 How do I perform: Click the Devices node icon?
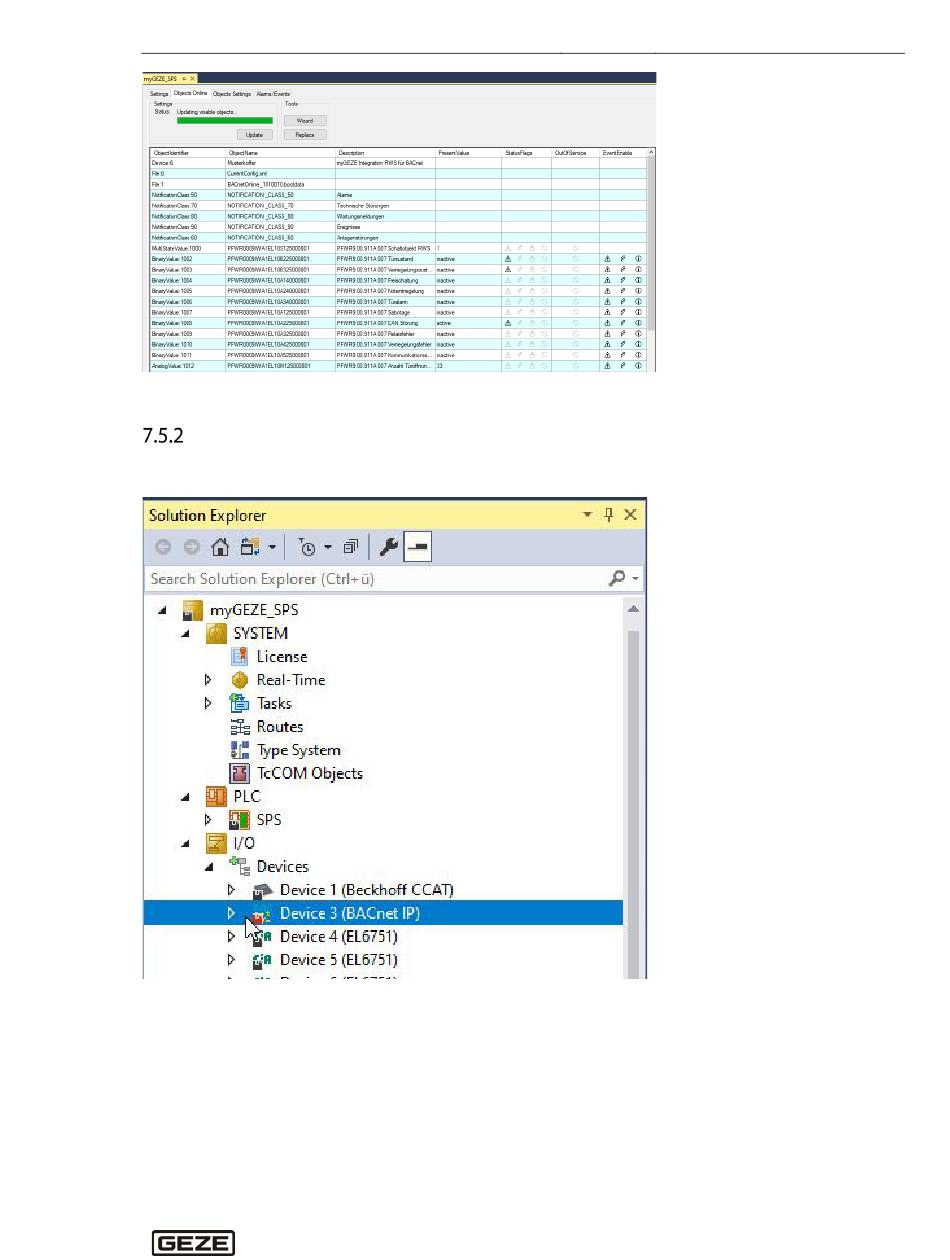(240, 867)
